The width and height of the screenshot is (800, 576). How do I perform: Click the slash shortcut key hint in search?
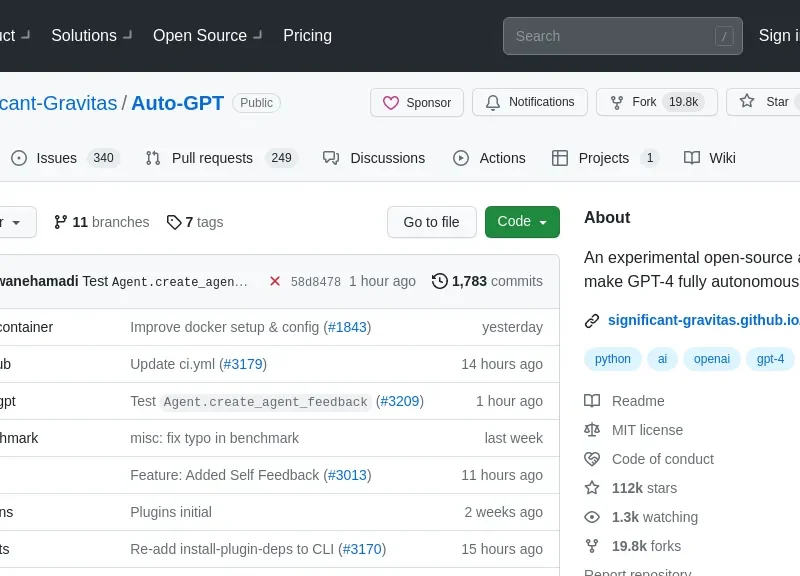tap(724, 36)
